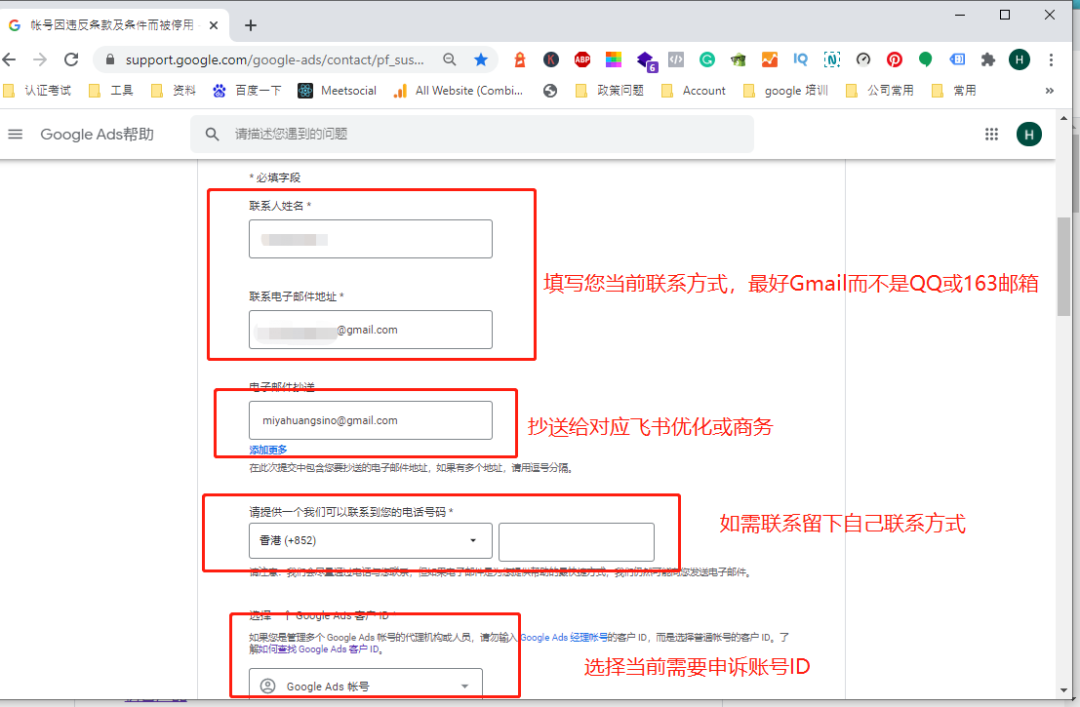Focus the 电子邮件抄送 field with miyahuangsino@gmail.com
Image resolution: width=1080 pixels, height=707 pixels.
pos(371,420)
